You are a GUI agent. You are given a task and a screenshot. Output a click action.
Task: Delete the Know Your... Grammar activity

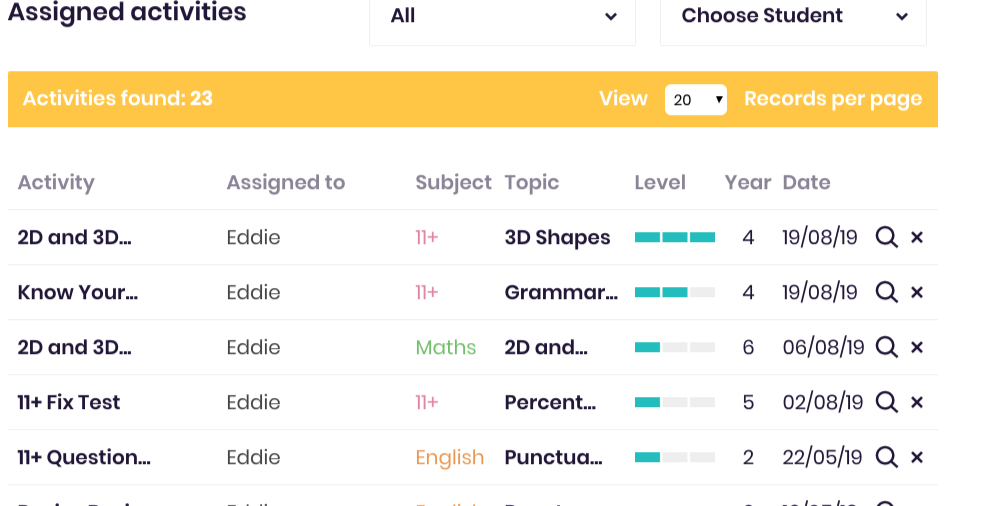[x=917, y=292]
